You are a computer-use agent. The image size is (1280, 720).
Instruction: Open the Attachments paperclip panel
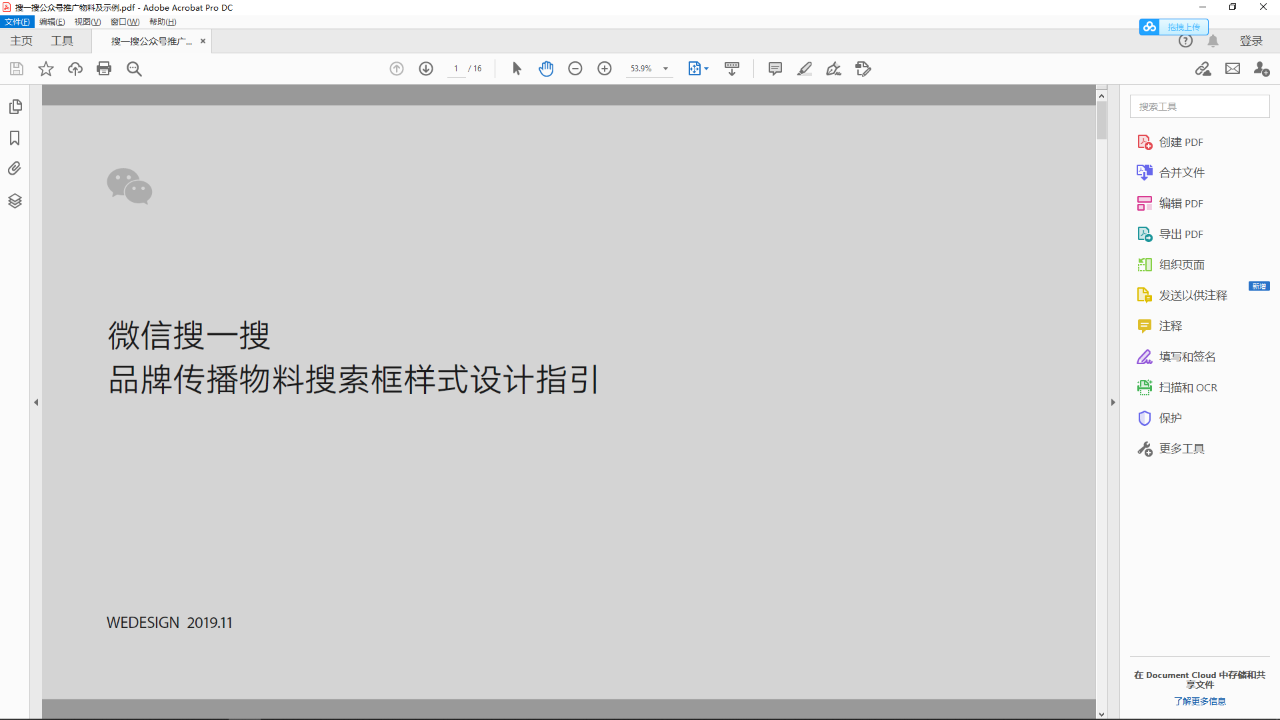pos(15,169)
